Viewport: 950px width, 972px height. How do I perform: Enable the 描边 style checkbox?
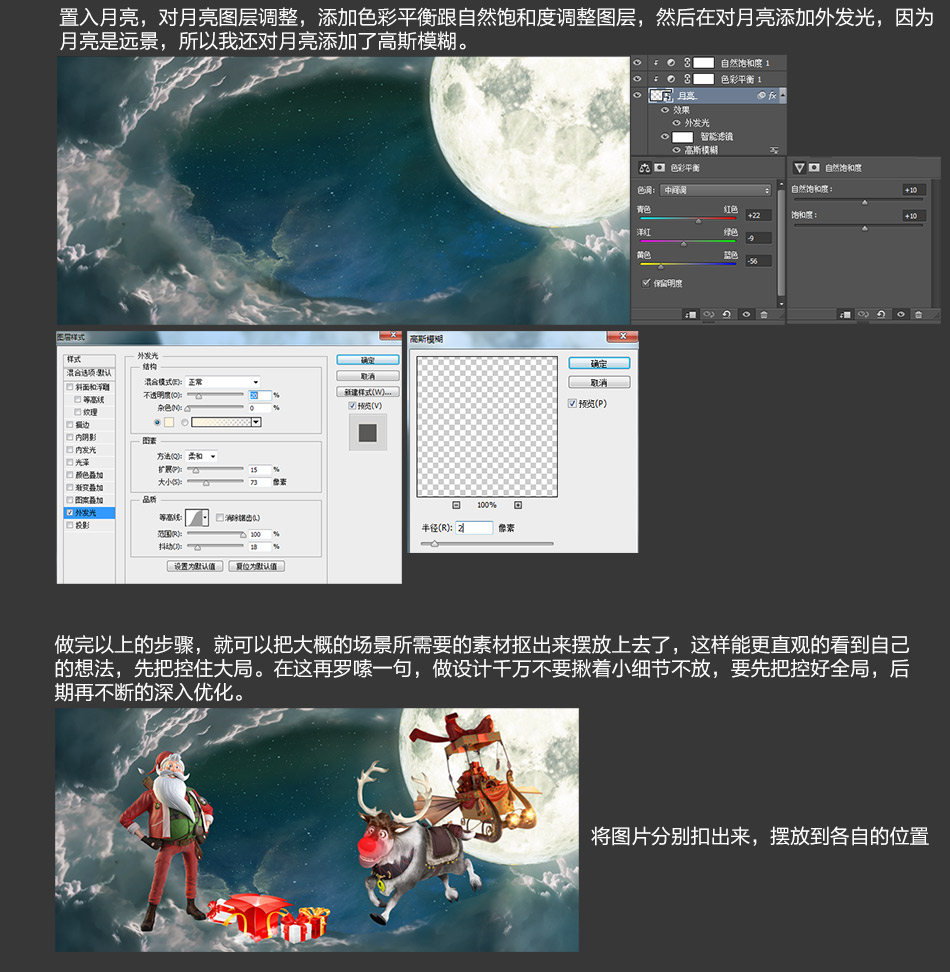(x=69, y=425)
